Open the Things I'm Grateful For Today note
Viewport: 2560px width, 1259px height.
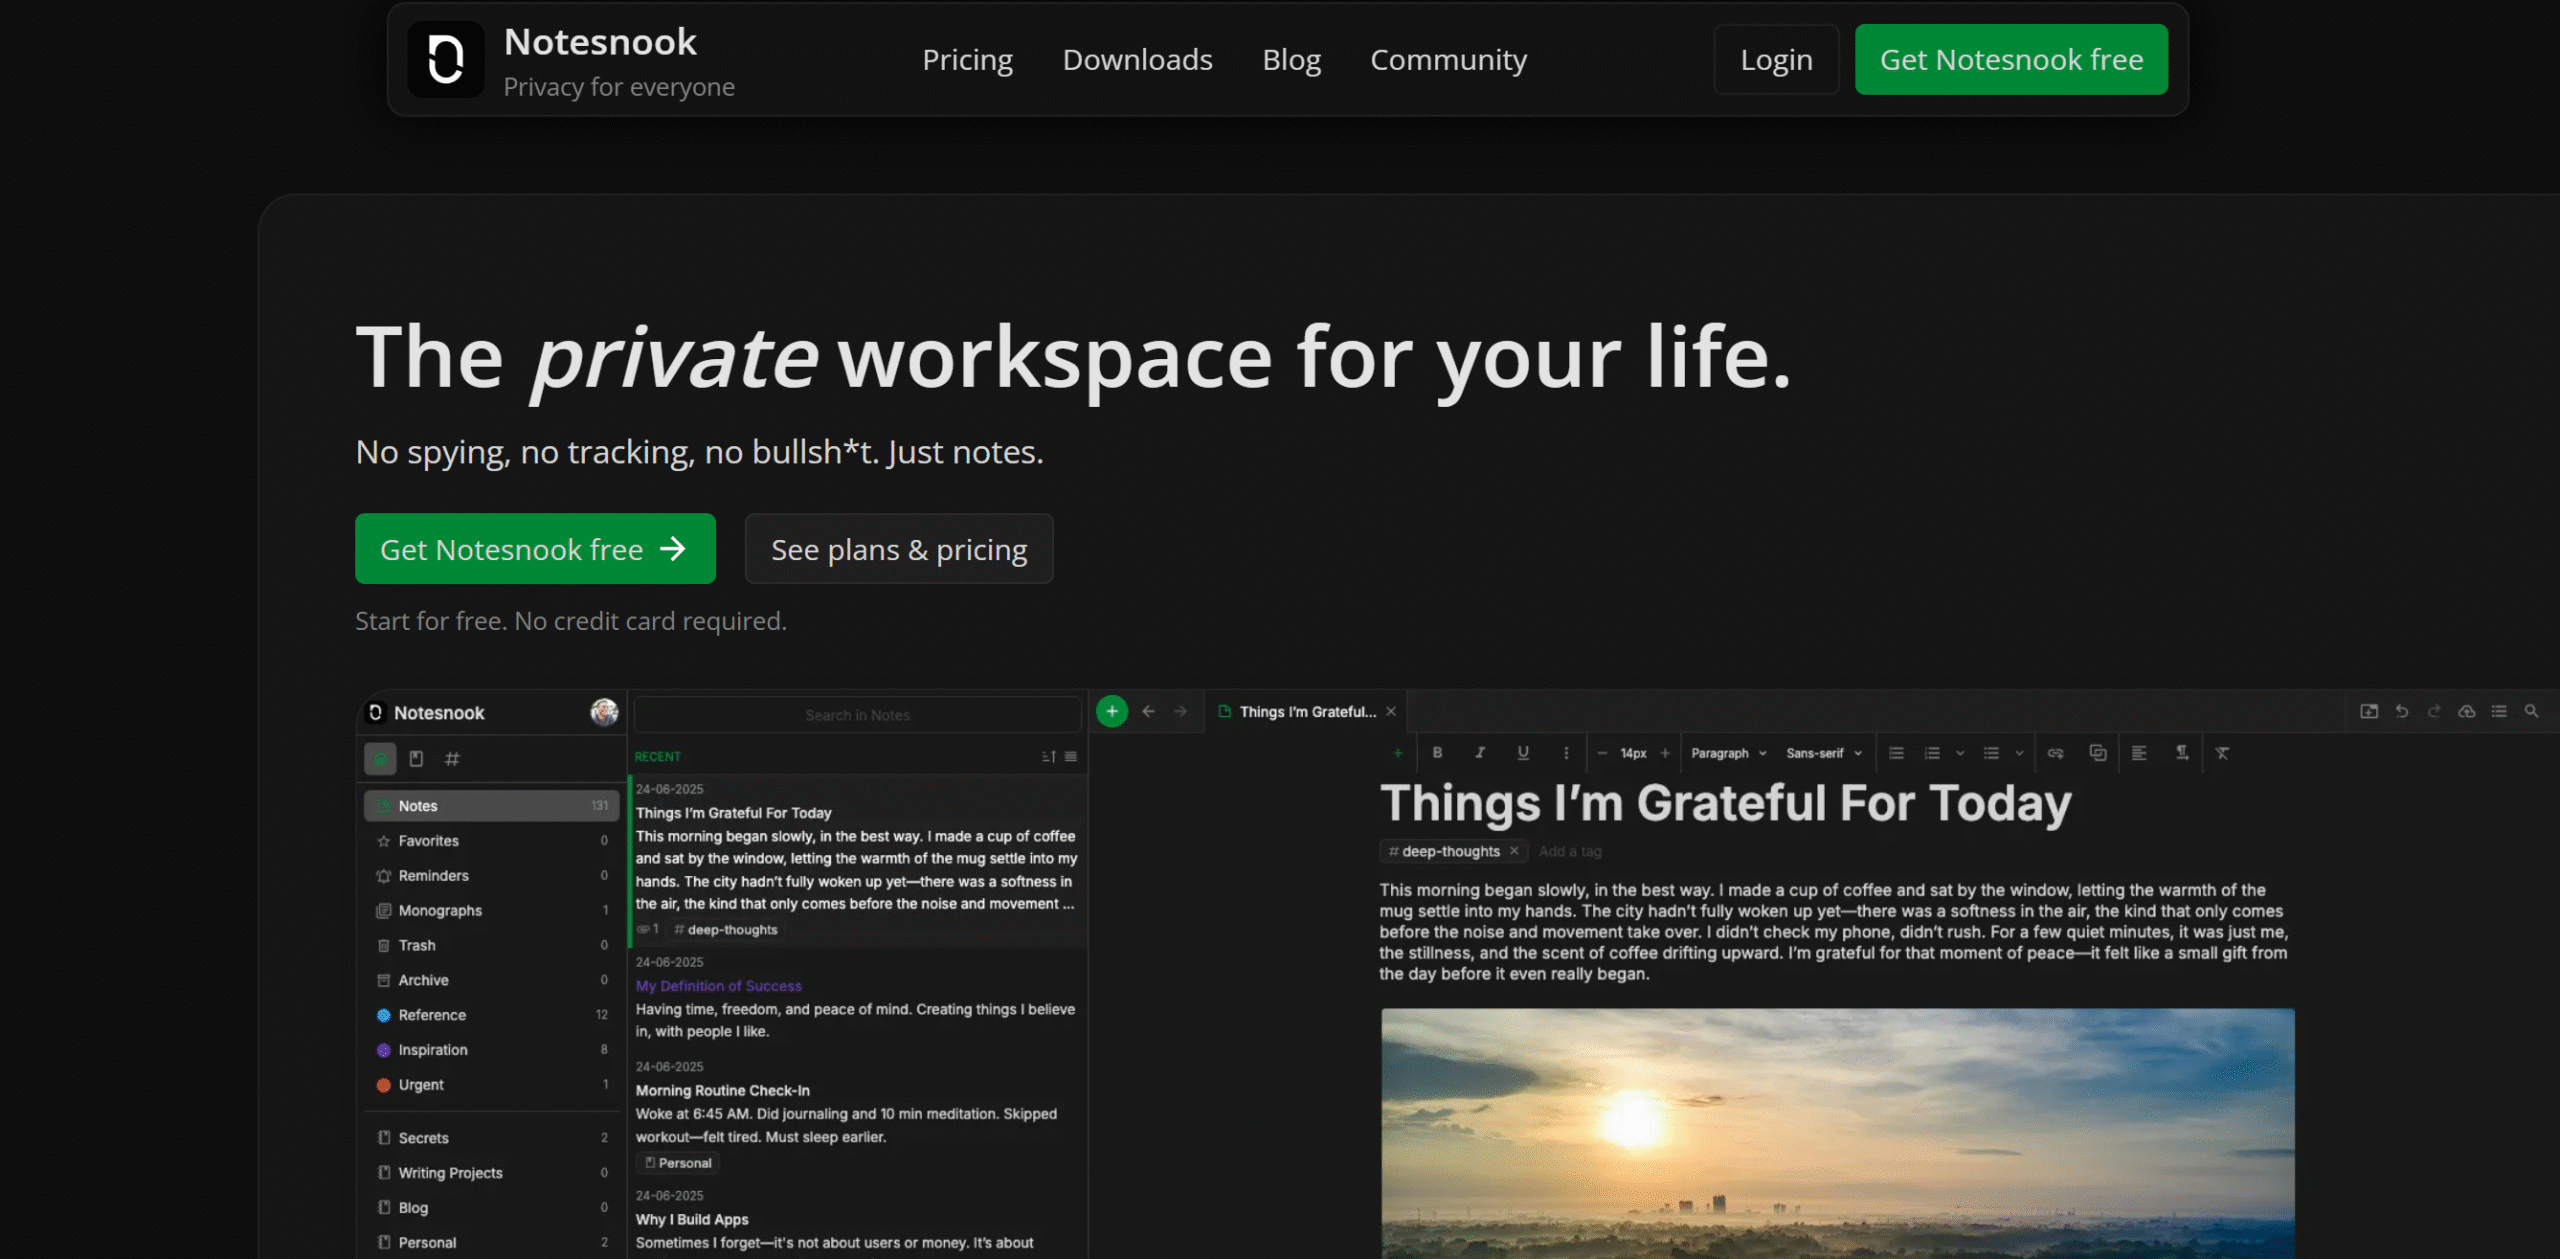(x=858, y=860)
